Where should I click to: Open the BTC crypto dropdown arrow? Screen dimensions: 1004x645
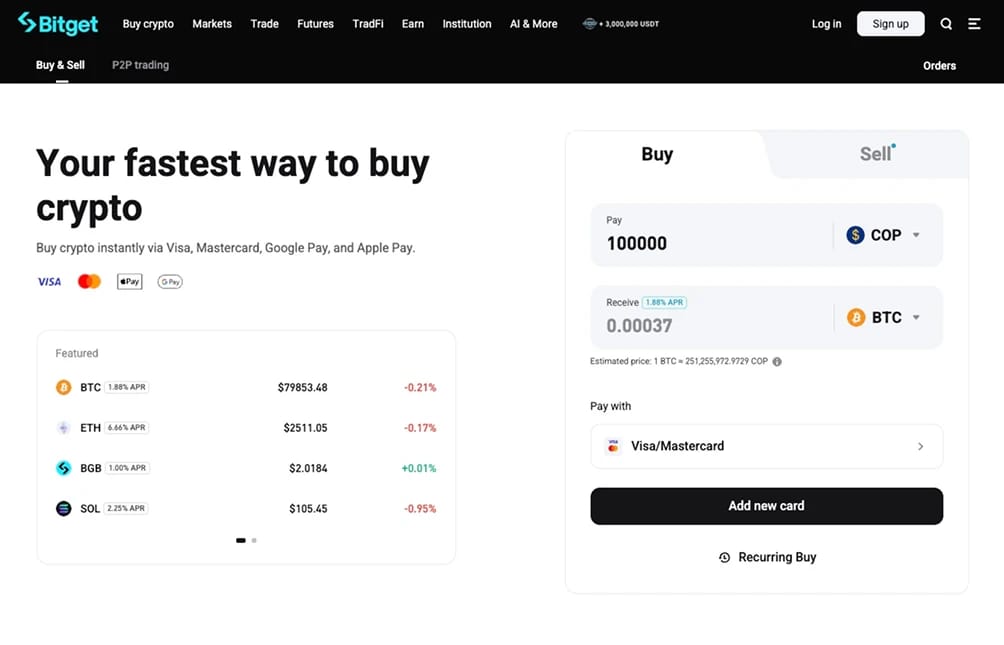click(916, 317)
